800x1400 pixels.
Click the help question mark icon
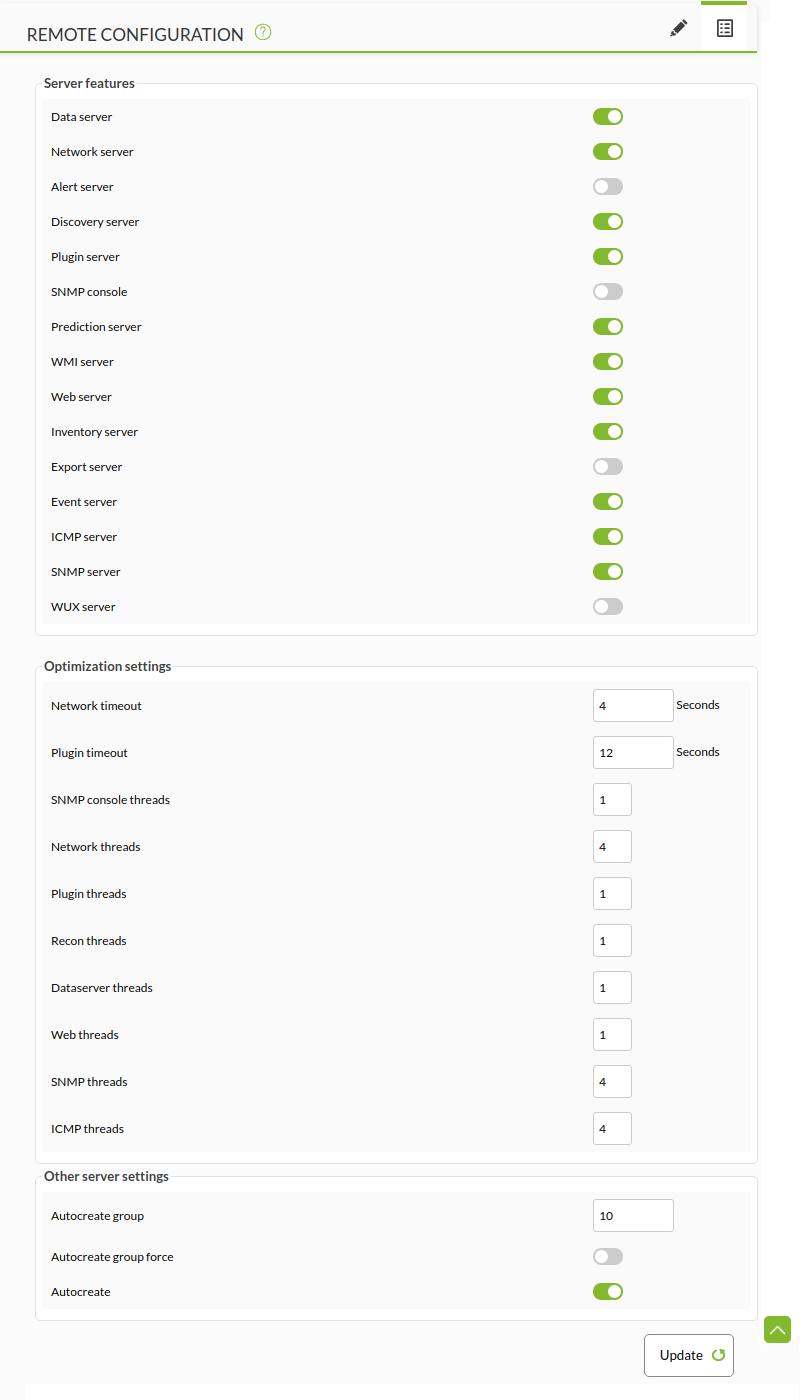pos(263,32)
